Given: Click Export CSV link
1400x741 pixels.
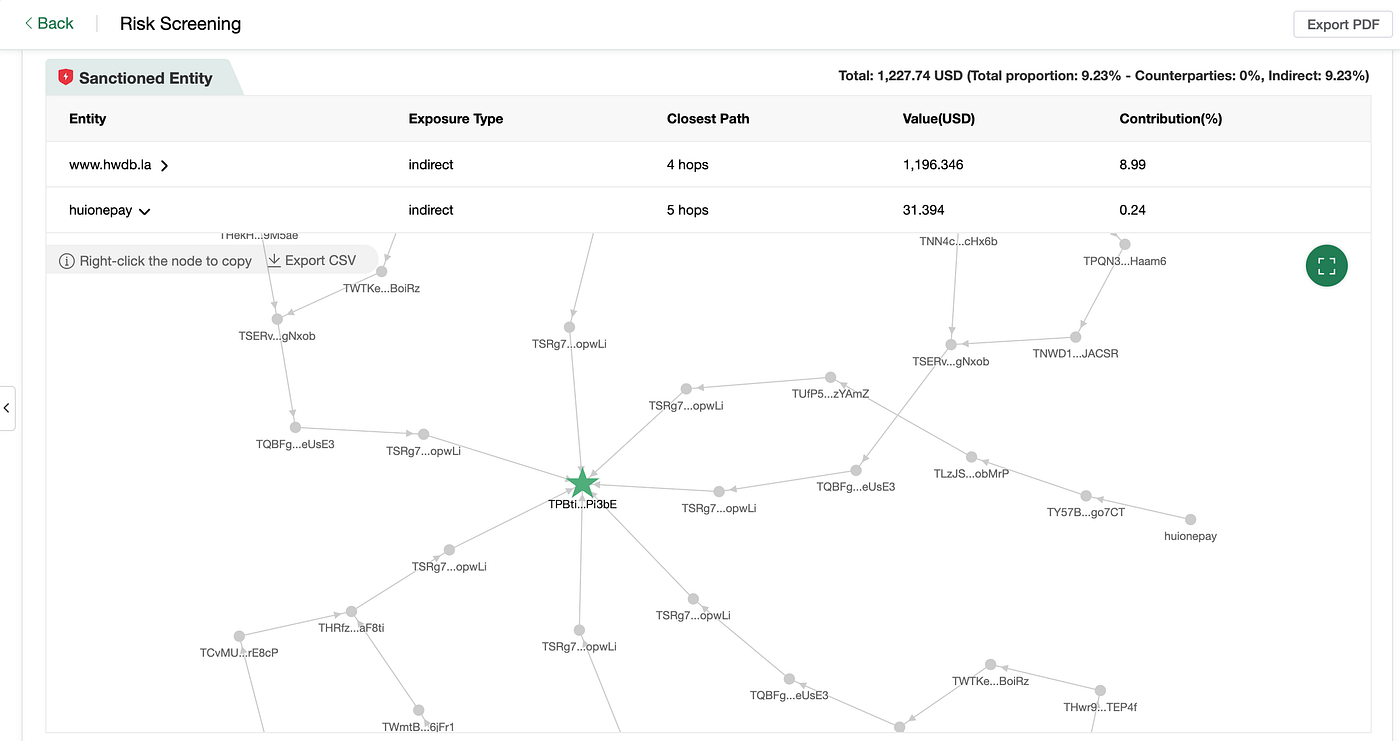Looking at the screenshot, I should click(312, 261).
